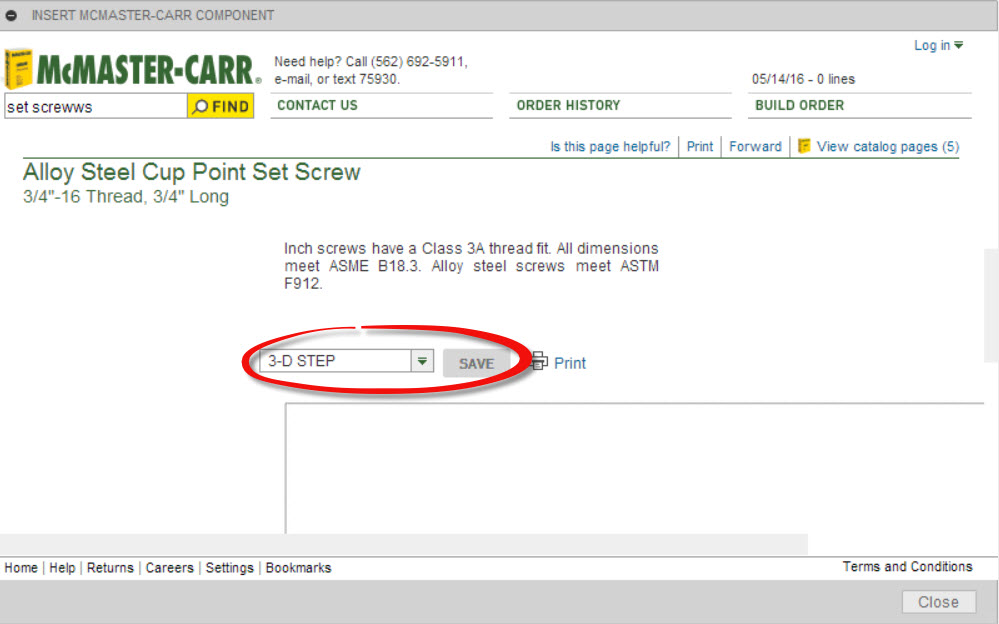Click the Need help? Call (562) 692-5911 text
Viewport: 999px width, 624px height.
[371, 62]
